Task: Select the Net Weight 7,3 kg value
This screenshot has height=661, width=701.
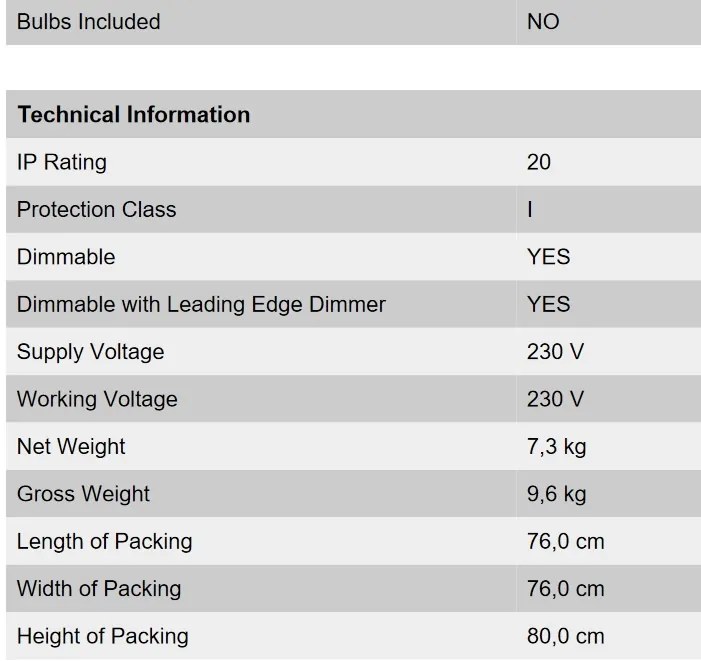Action: click(557, 447)
